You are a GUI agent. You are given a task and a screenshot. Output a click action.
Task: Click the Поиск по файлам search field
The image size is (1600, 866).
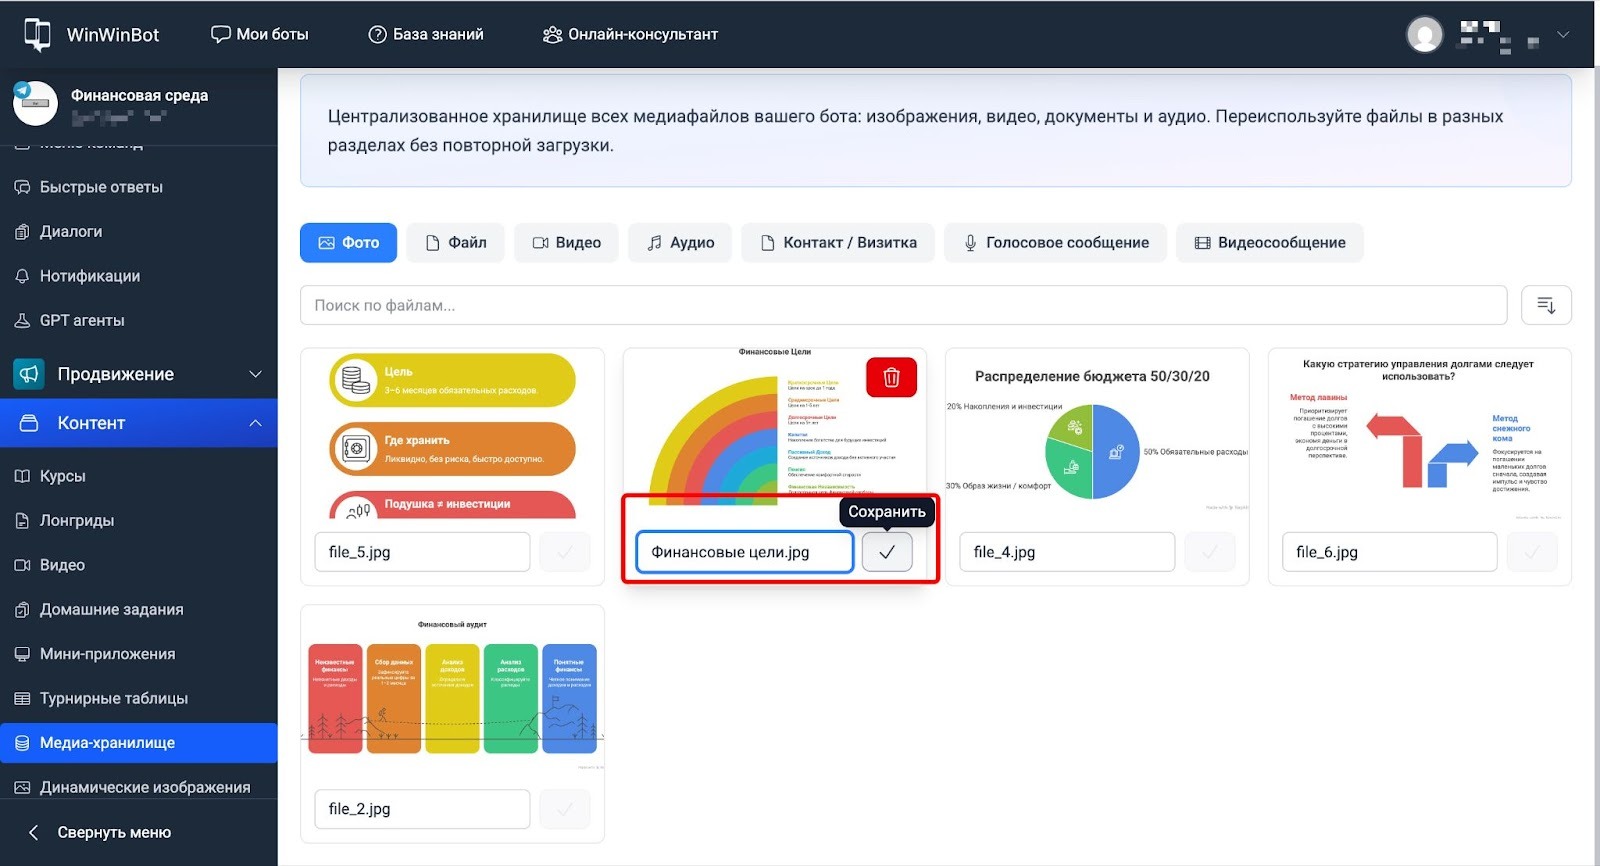pyautogui.click(x=902, y=305)
